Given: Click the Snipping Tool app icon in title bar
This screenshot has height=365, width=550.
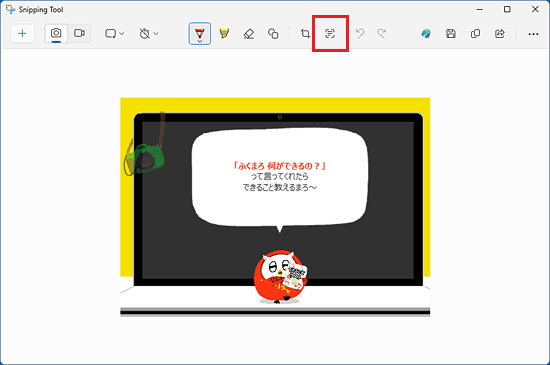Looking at the screenshot, I should click(x=11, y=9).
